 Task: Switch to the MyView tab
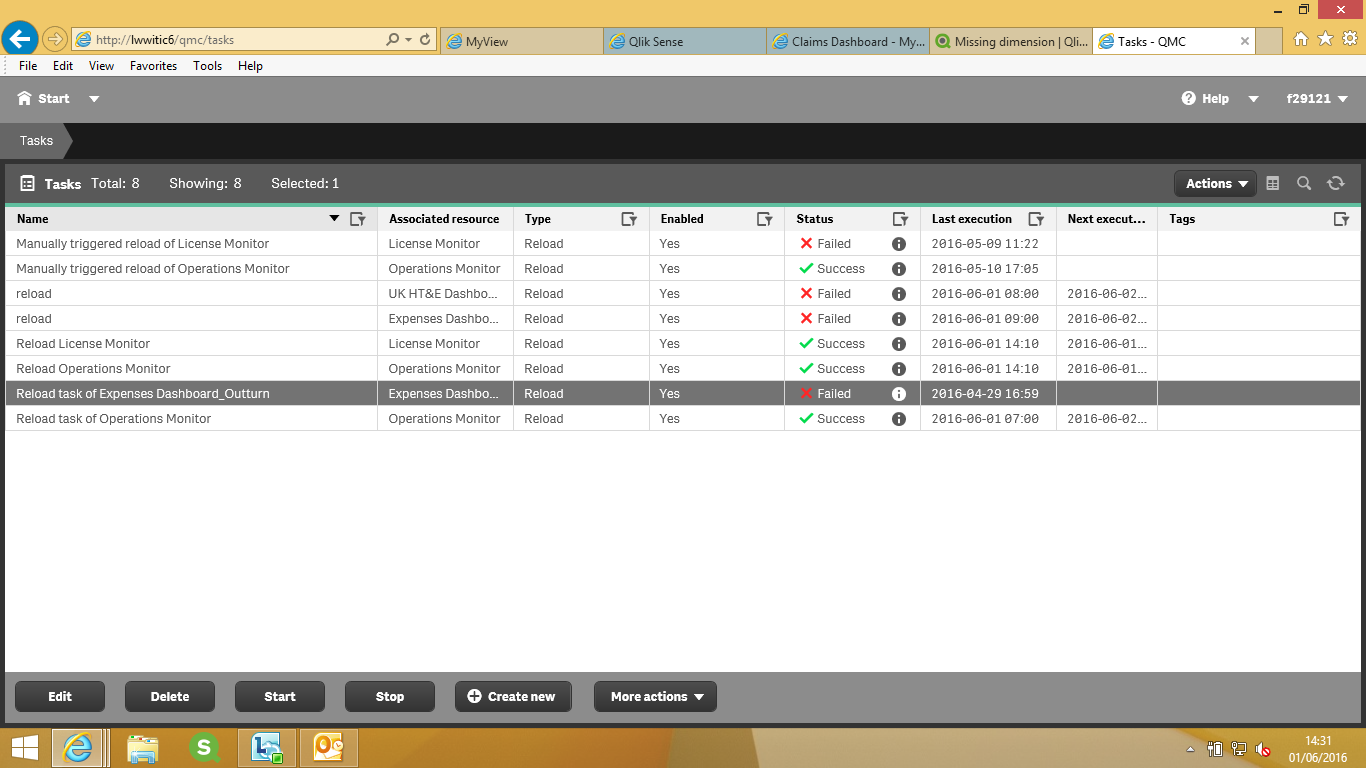(x=521, y=41)
